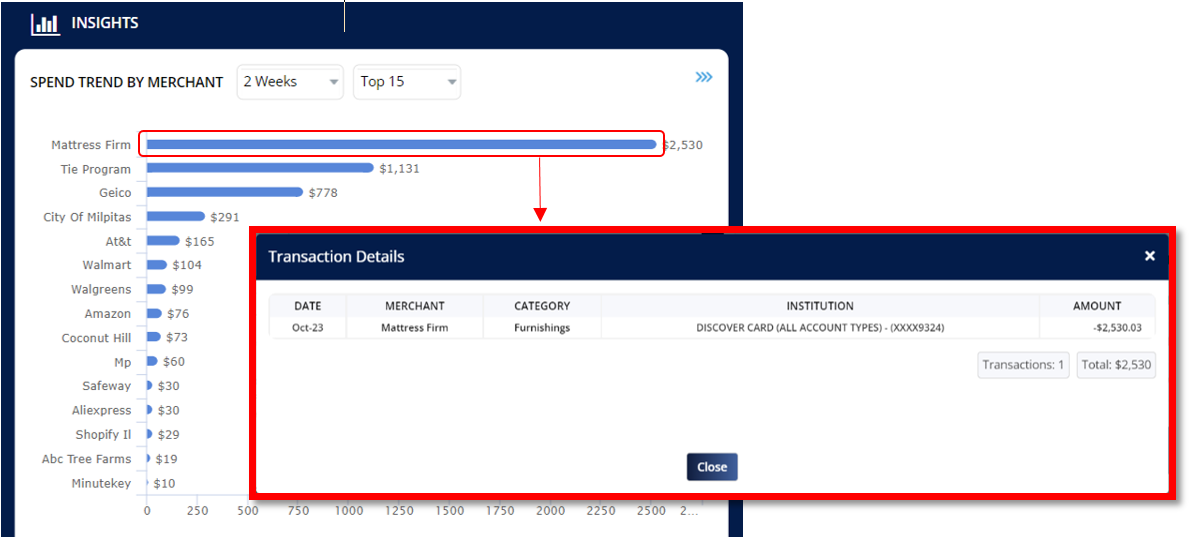Click the $291 value label

[x=225, y=217]
